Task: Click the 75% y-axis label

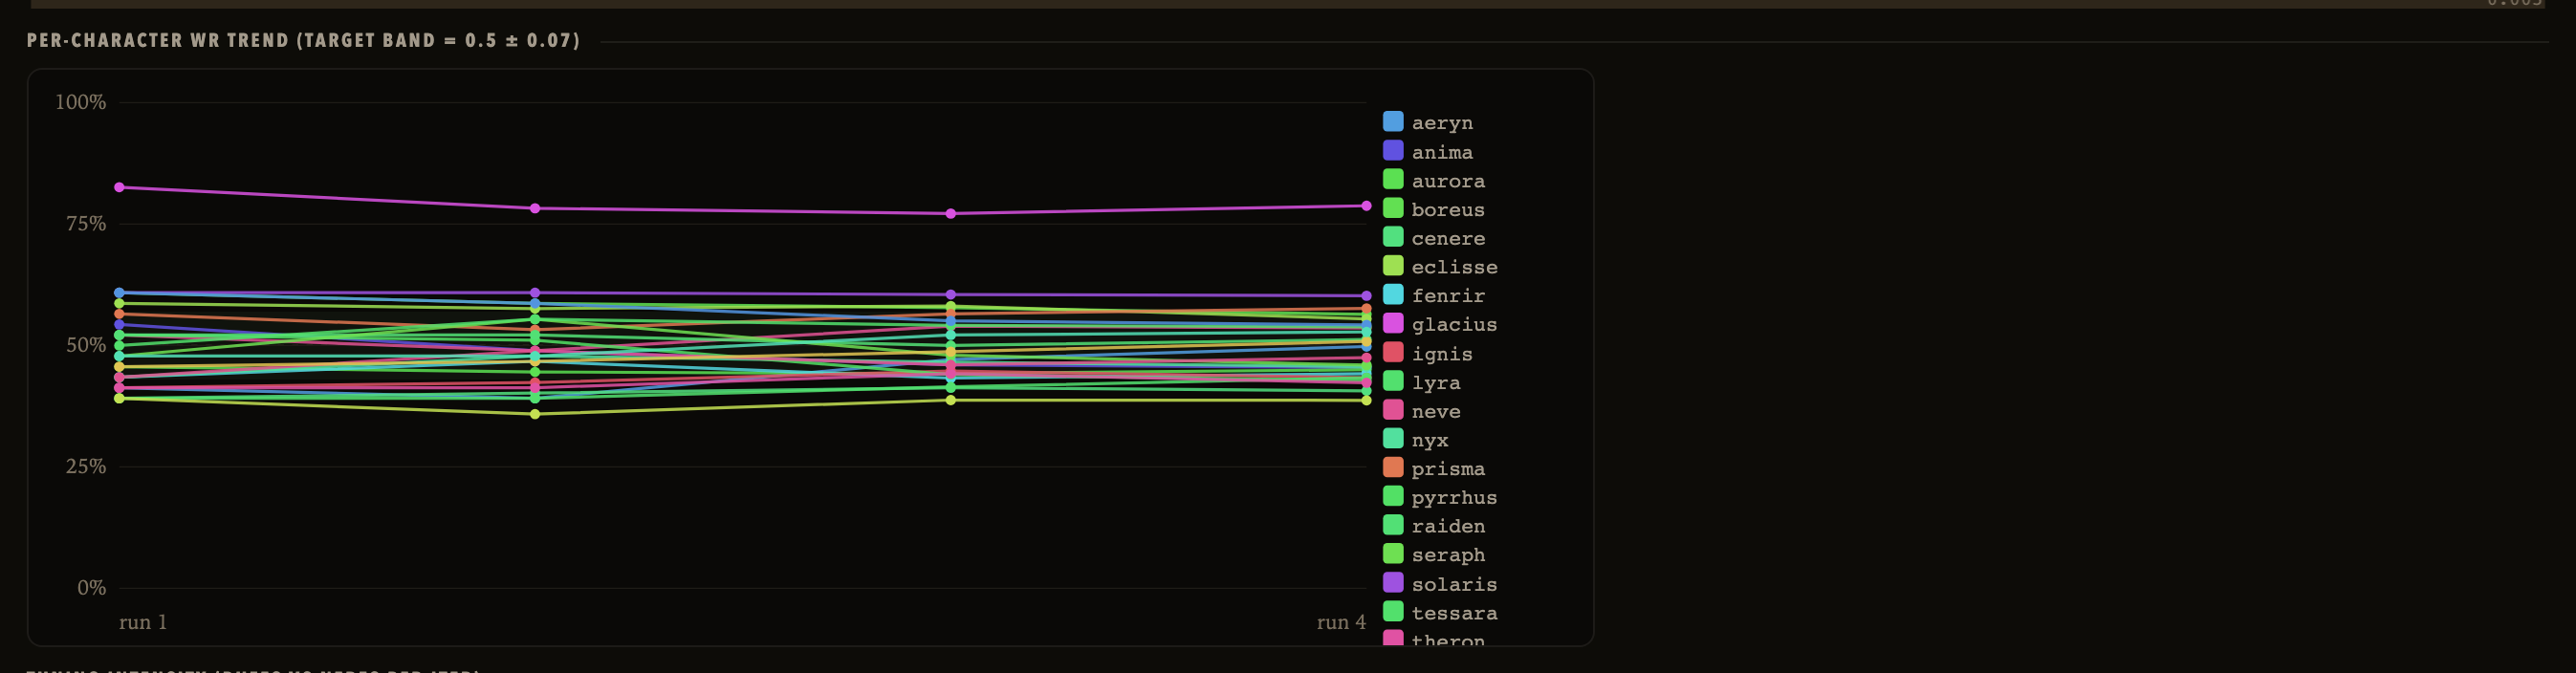Action: [86, 224]
